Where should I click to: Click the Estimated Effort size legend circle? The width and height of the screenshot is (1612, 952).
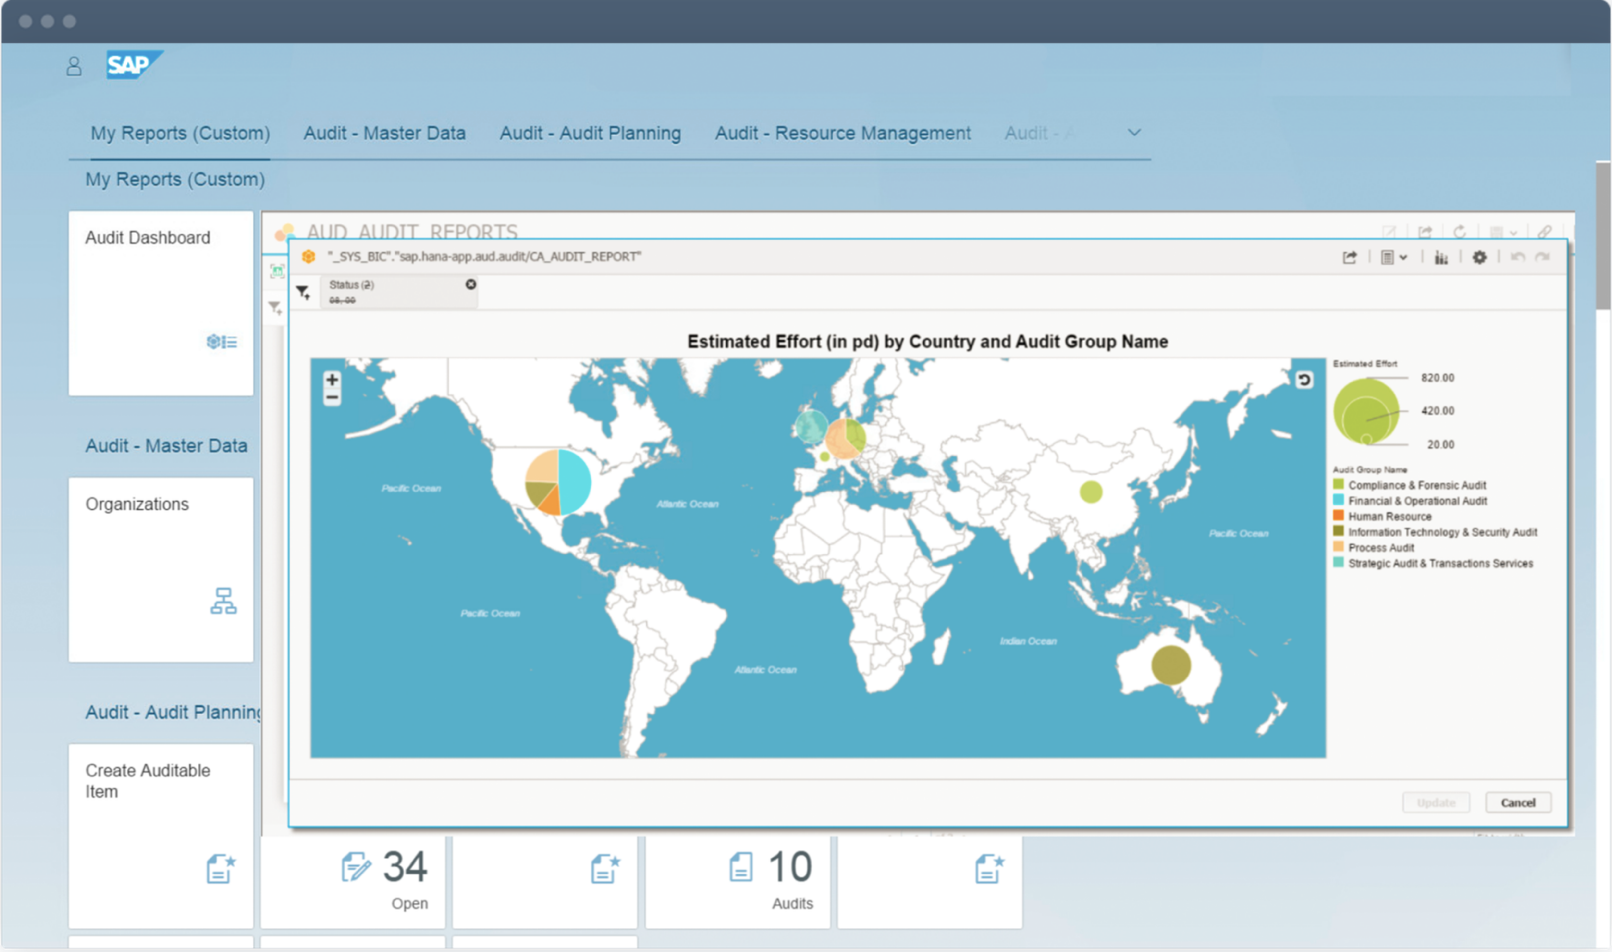click(1366, 411)
